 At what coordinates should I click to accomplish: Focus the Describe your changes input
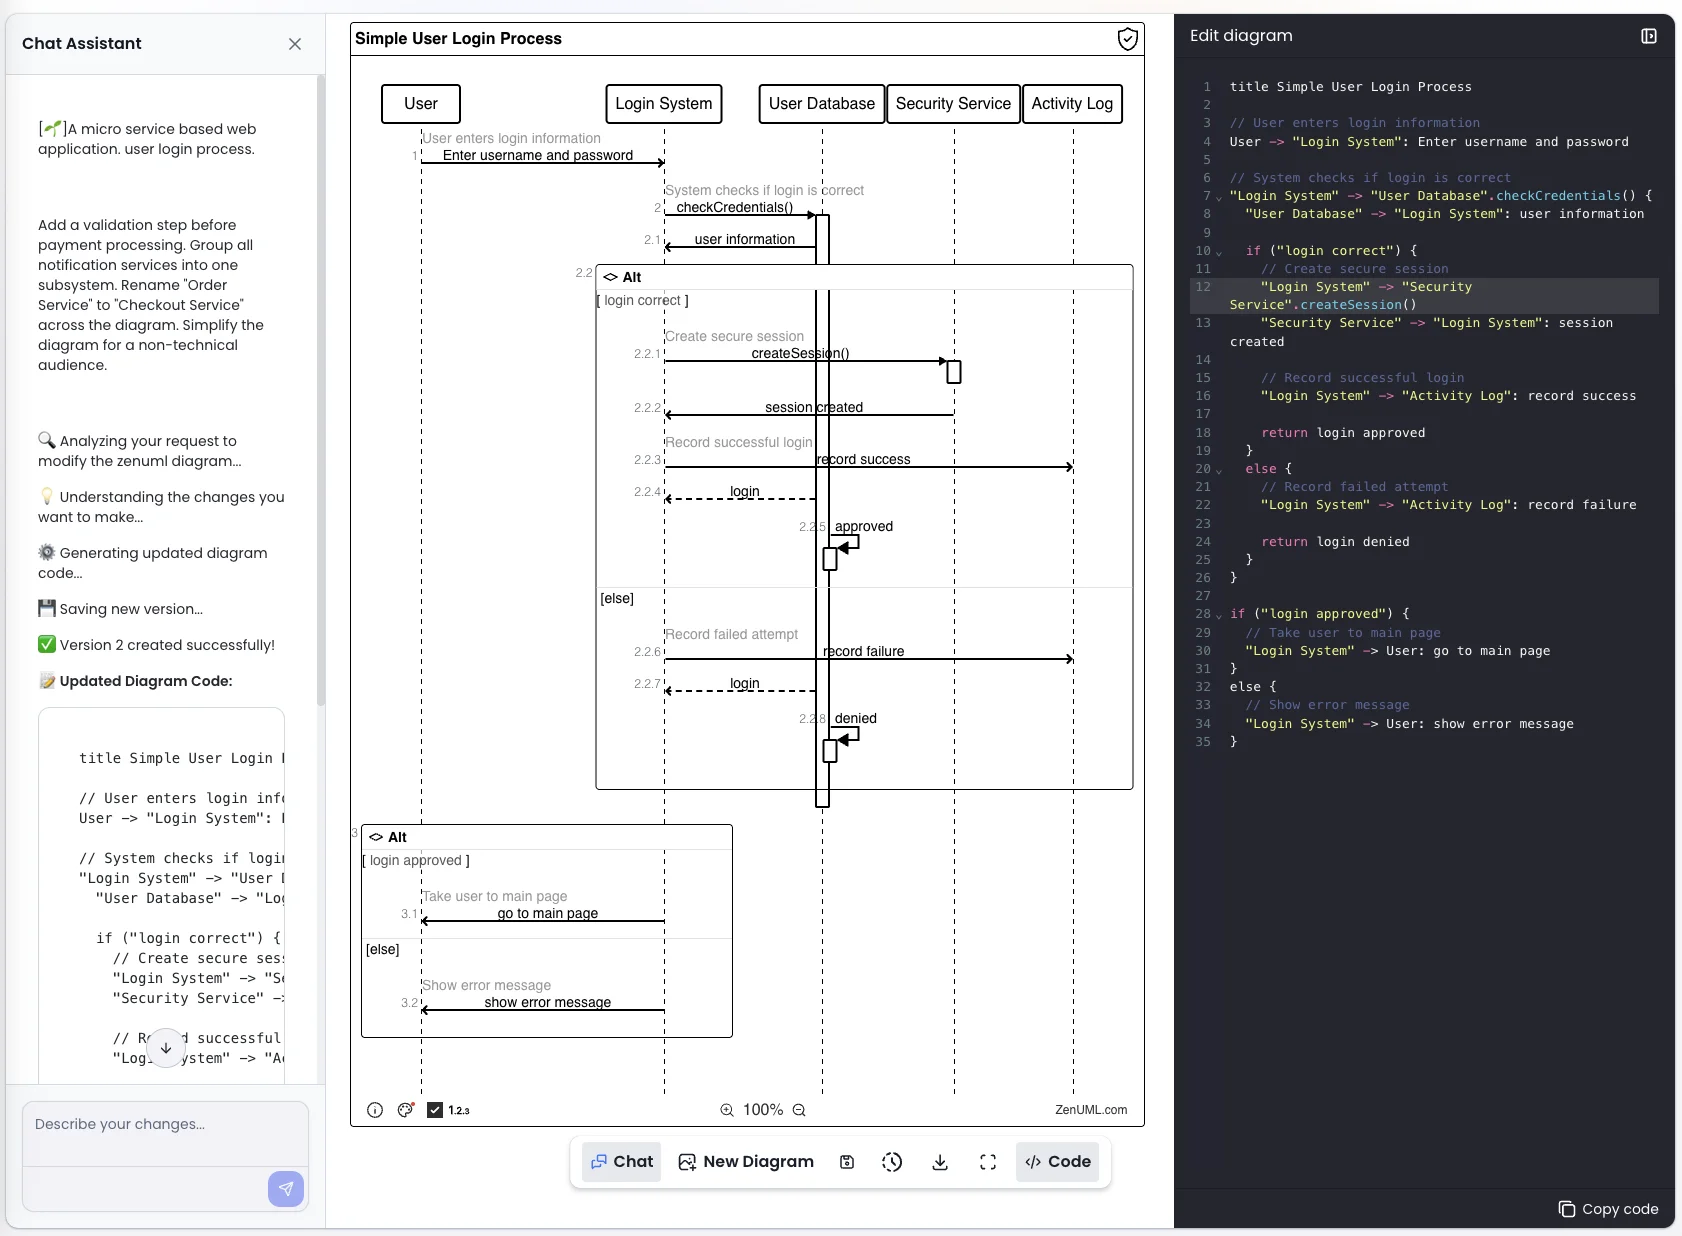pyautogui.click(x=165, y=1134)
